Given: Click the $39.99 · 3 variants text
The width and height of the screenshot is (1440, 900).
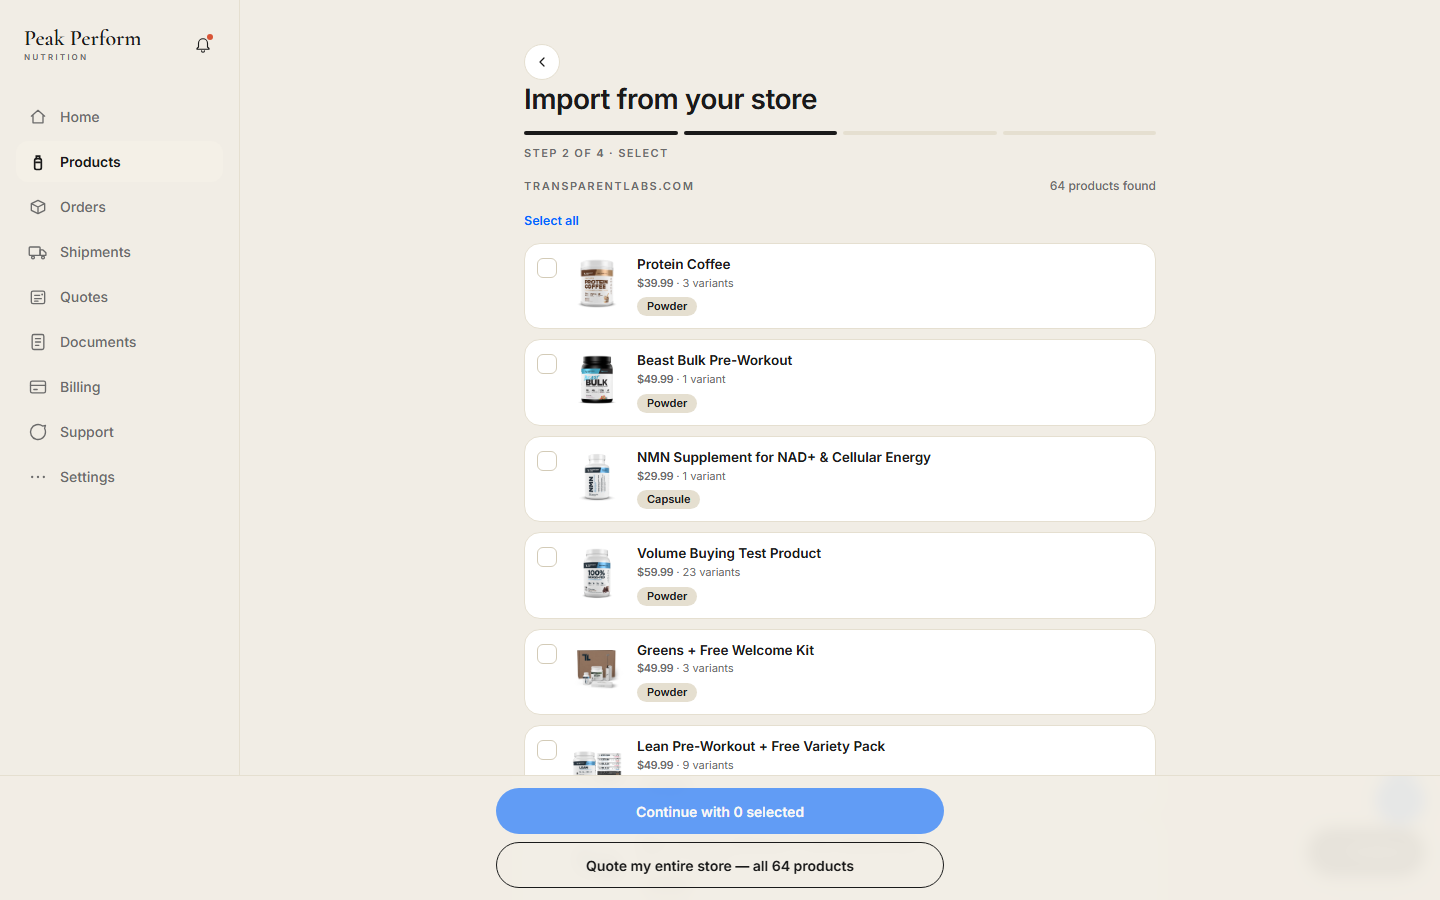Looking at the screenshot, I should (x=685, y=283).
